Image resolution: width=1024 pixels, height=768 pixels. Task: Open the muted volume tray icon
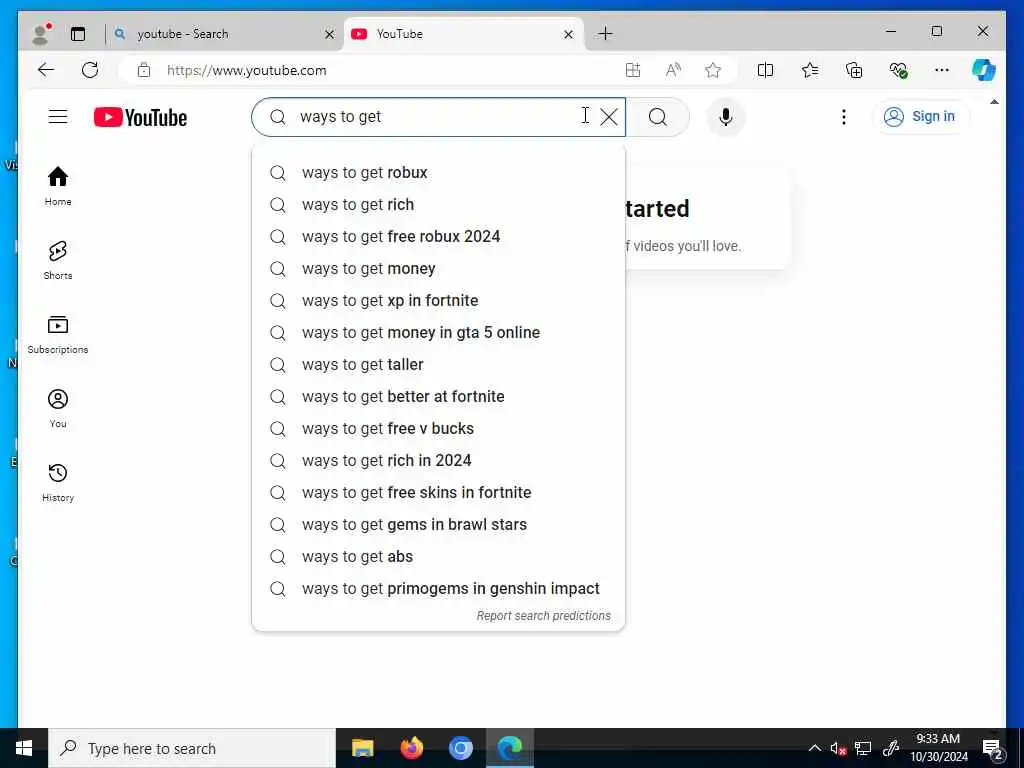coord(839,748)
